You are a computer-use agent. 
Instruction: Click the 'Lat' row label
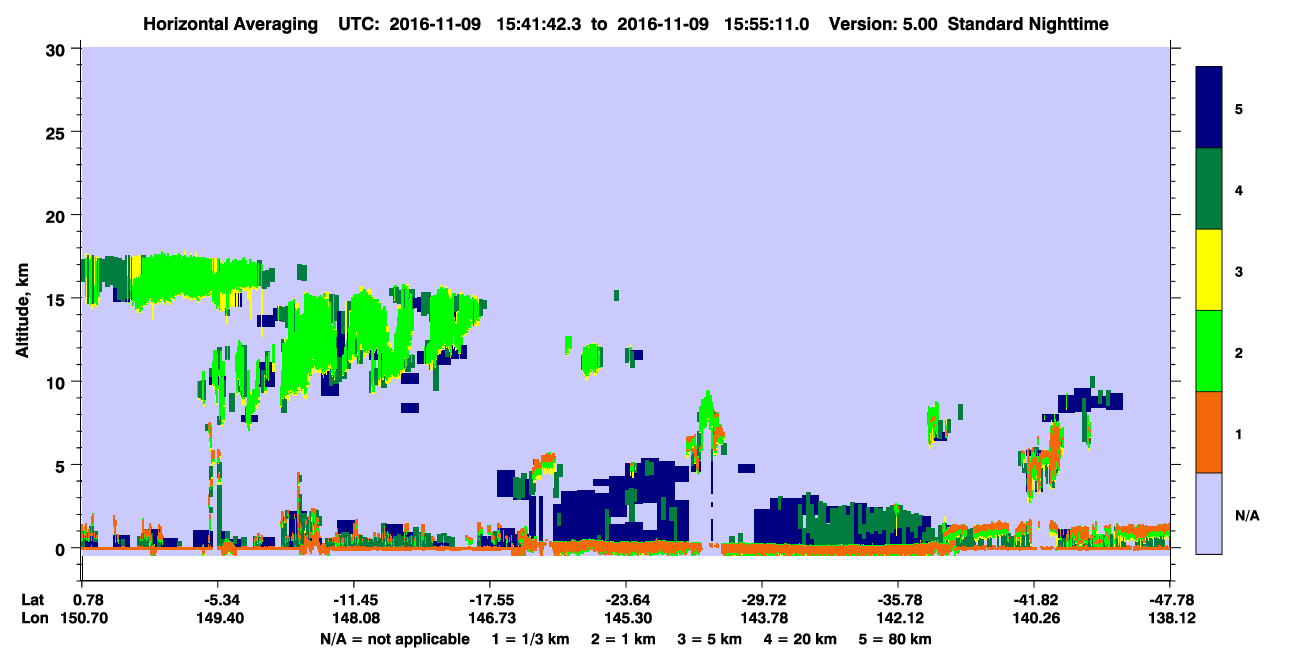click(33, 600)
